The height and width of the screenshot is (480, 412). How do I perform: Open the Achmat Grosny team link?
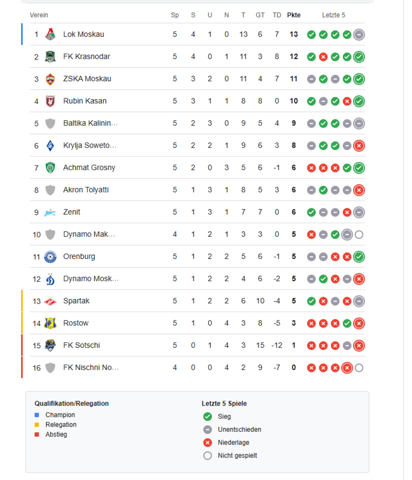click(x=89, y=167)
